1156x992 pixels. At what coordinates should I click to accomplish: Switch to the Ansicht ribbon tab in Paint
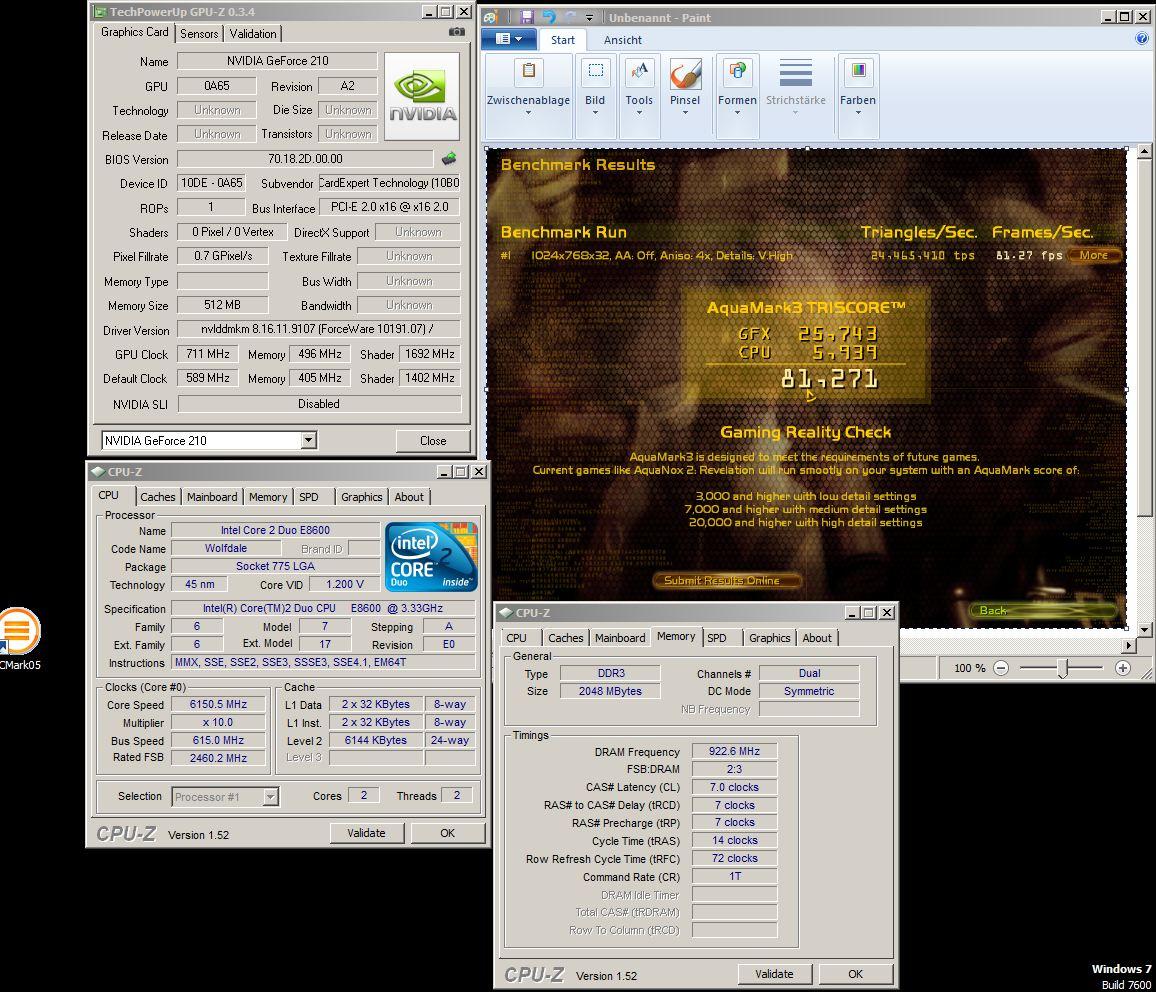623,40
